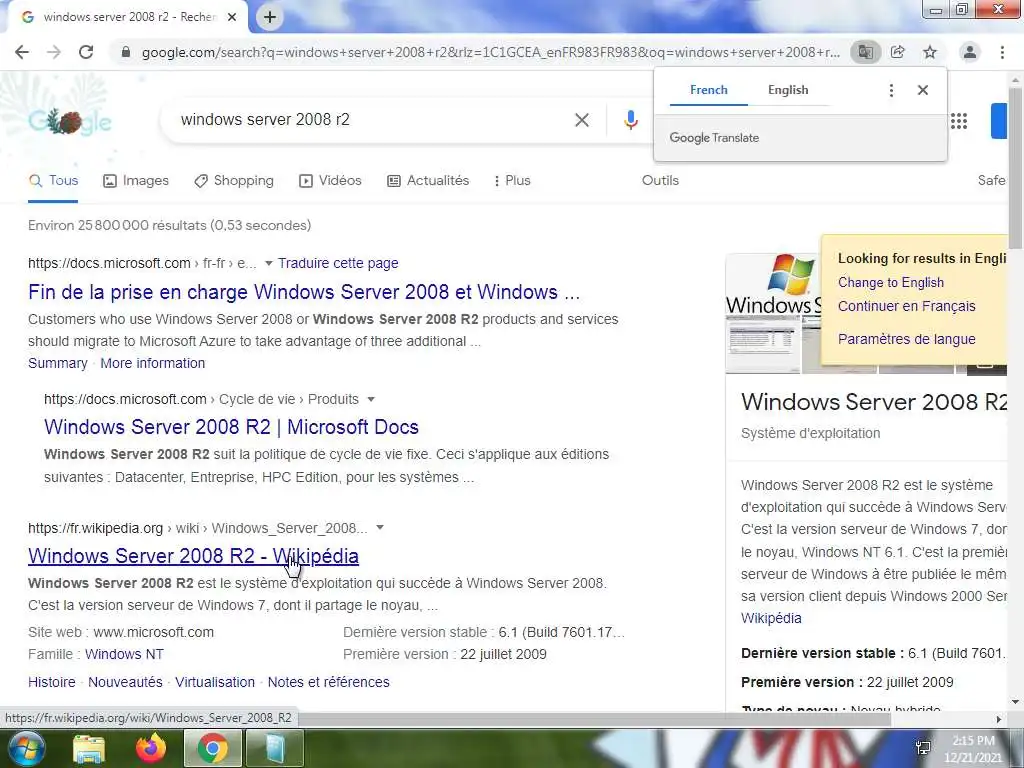Switch to Actualités results tab
Image resolution: width=1024 pixels, height=768 pixels.
click(x=428, y=181)
